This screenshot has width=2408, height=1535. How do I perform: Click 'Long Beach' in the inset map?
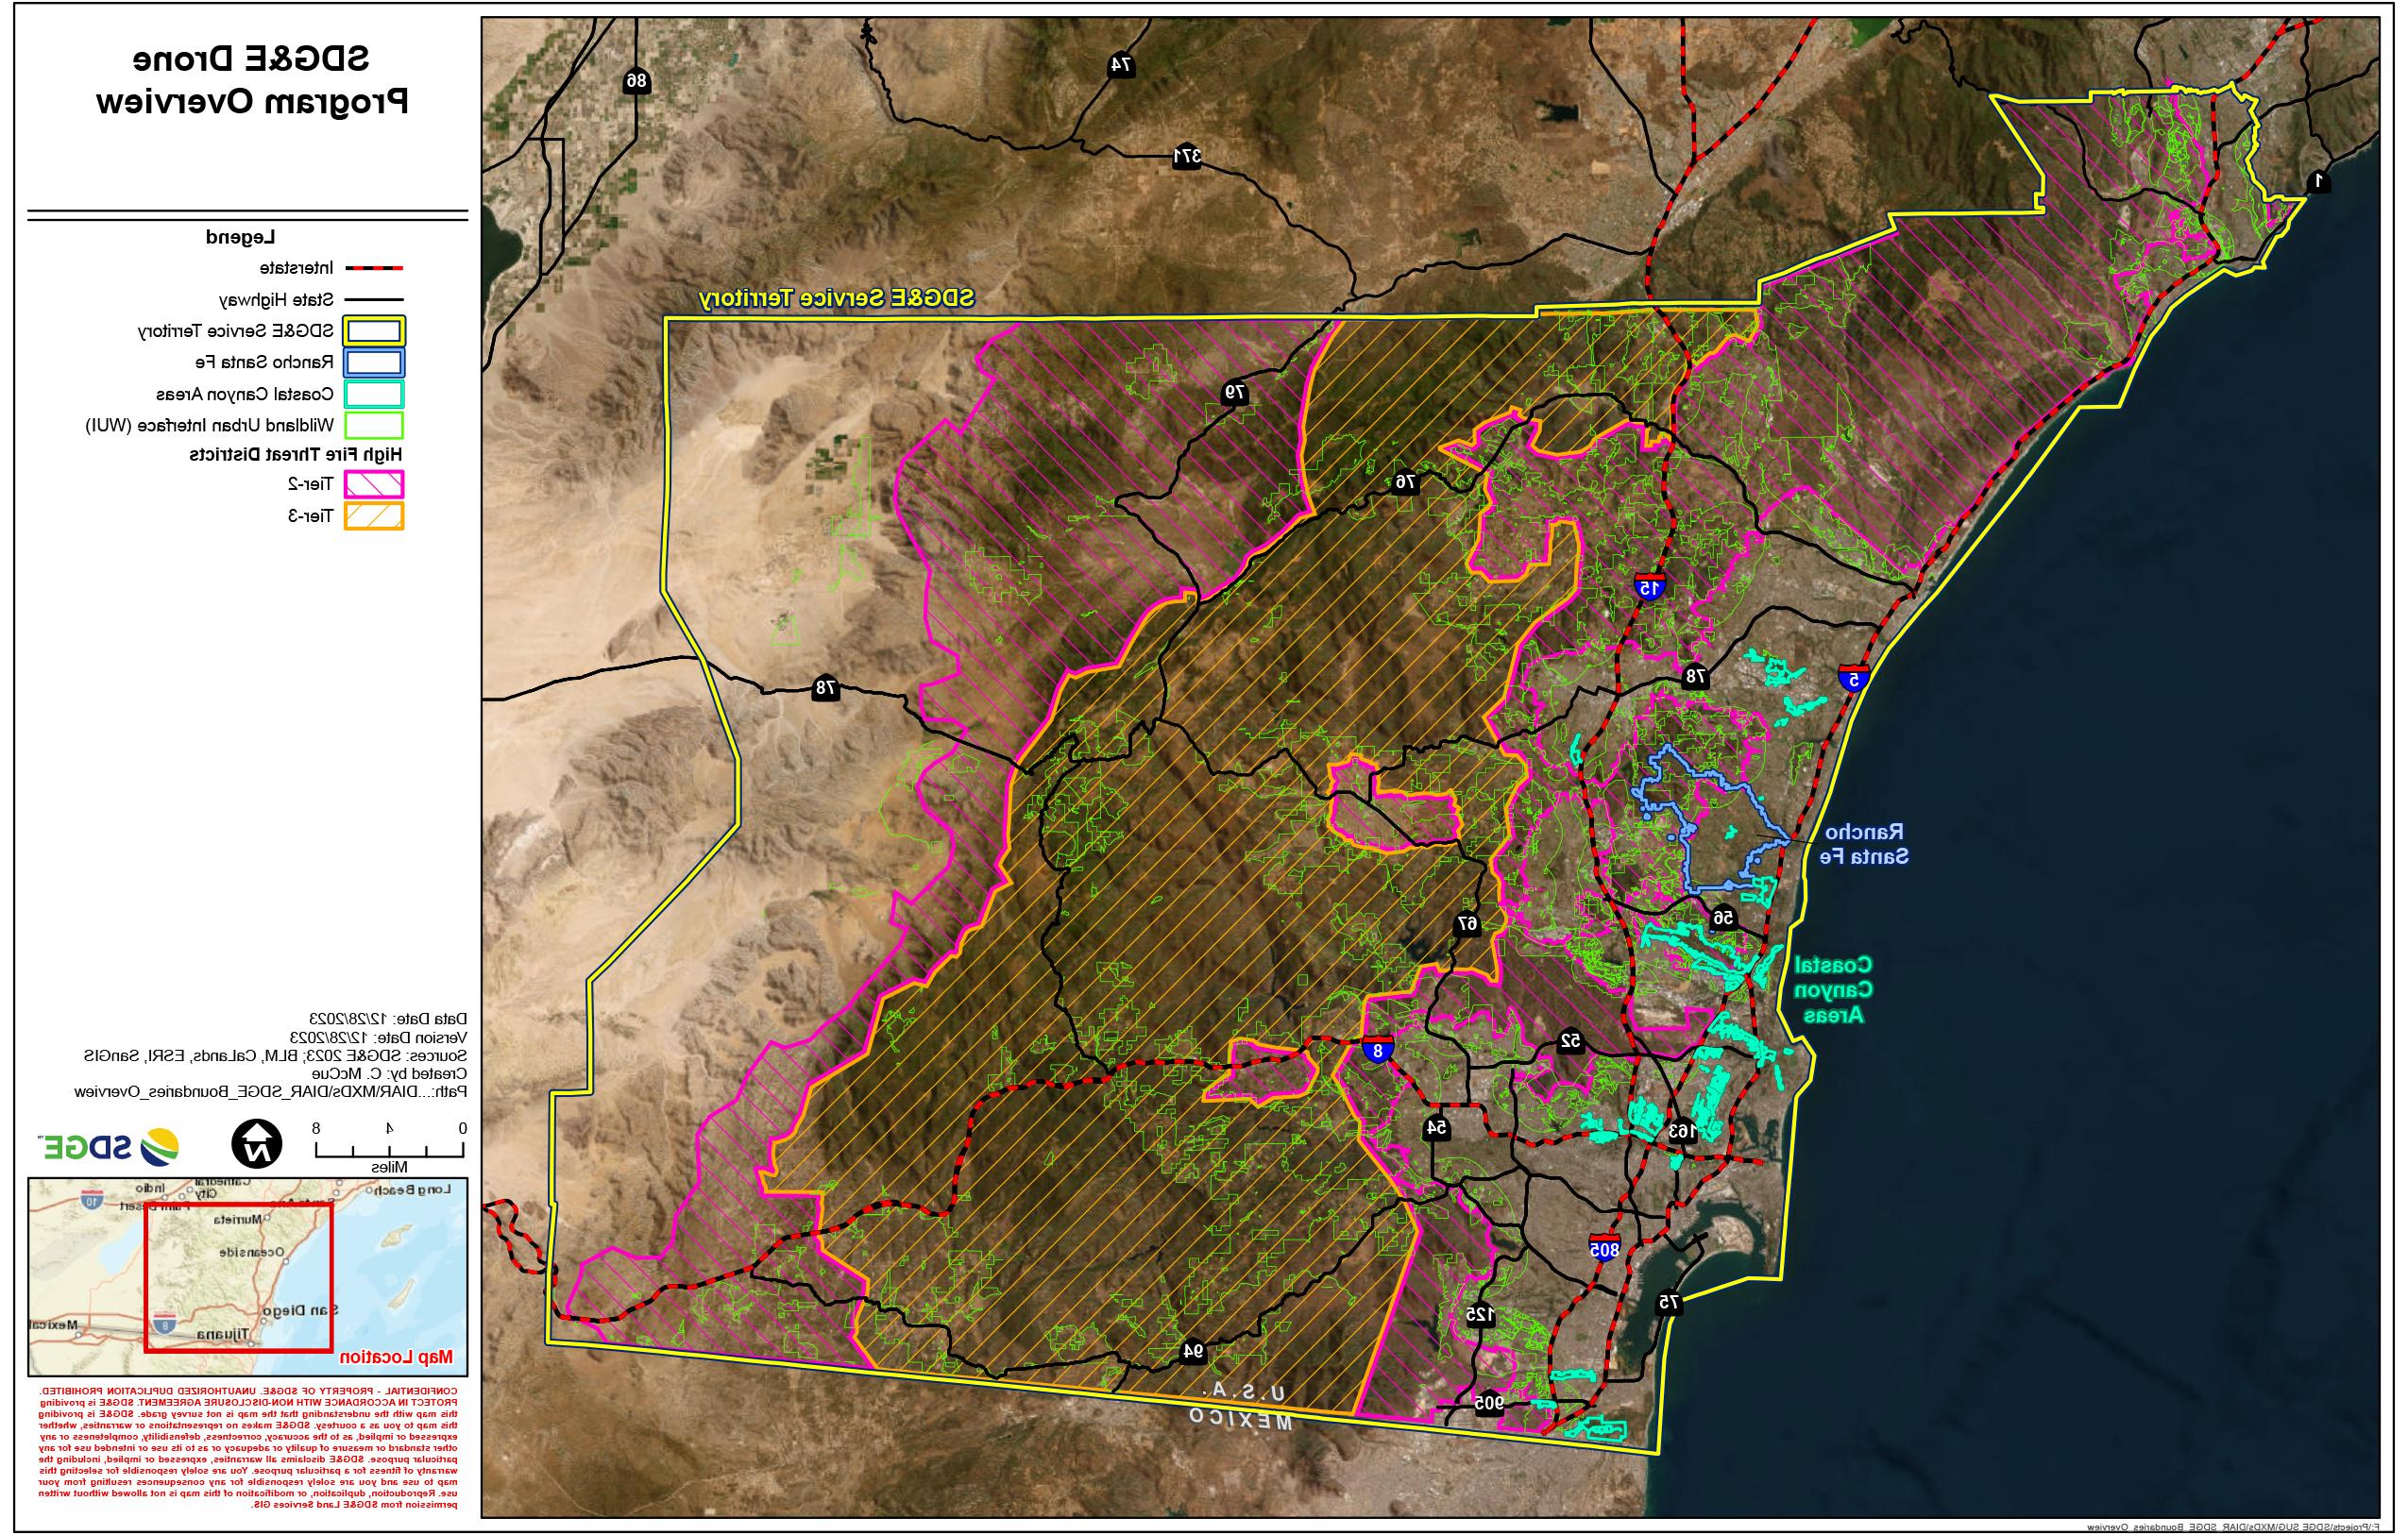pyautogui.click(x=414, y=1189)
